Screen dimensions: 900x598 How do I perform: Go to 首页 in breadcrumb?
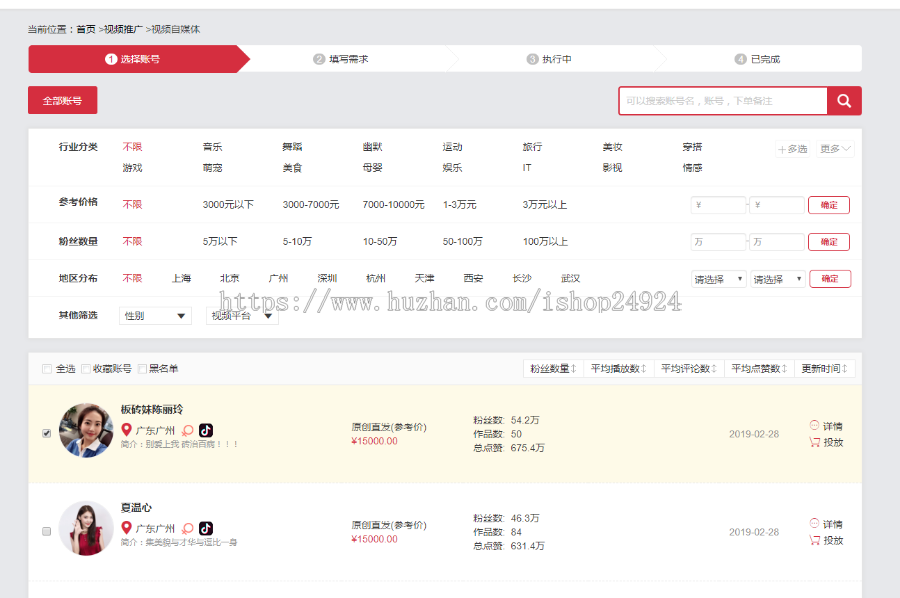point(86,29)
